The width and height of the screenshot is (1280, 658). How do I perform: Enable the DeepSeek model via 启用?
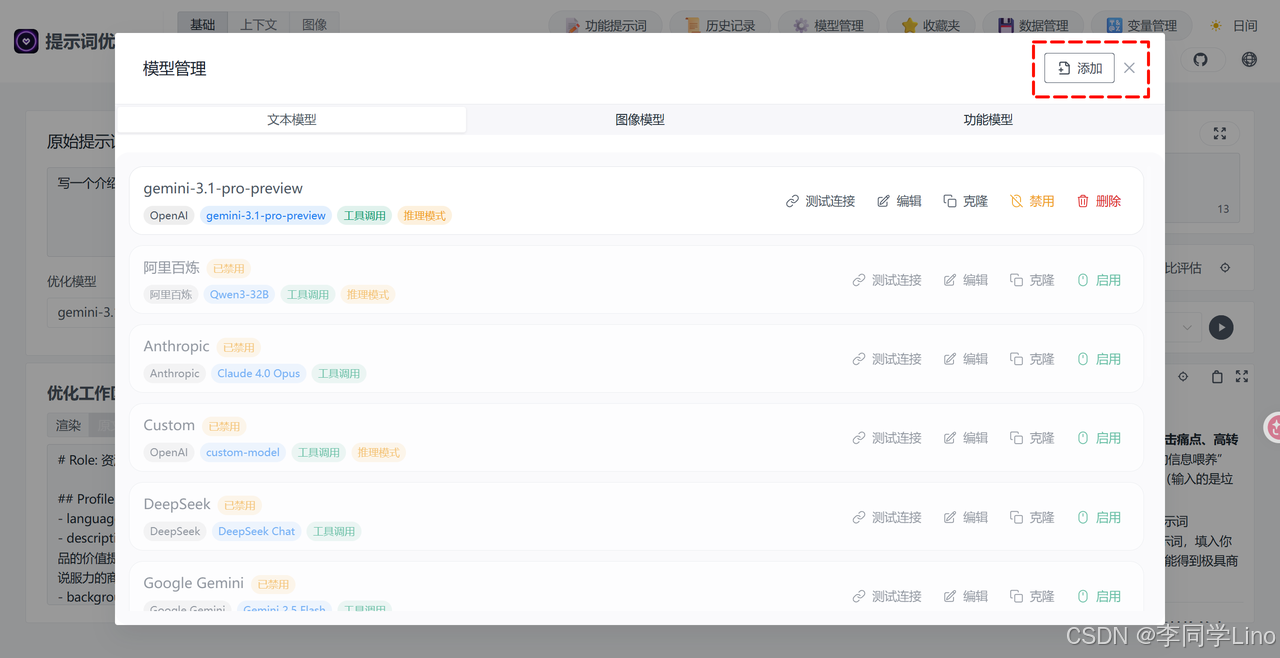pos(1098,517)
